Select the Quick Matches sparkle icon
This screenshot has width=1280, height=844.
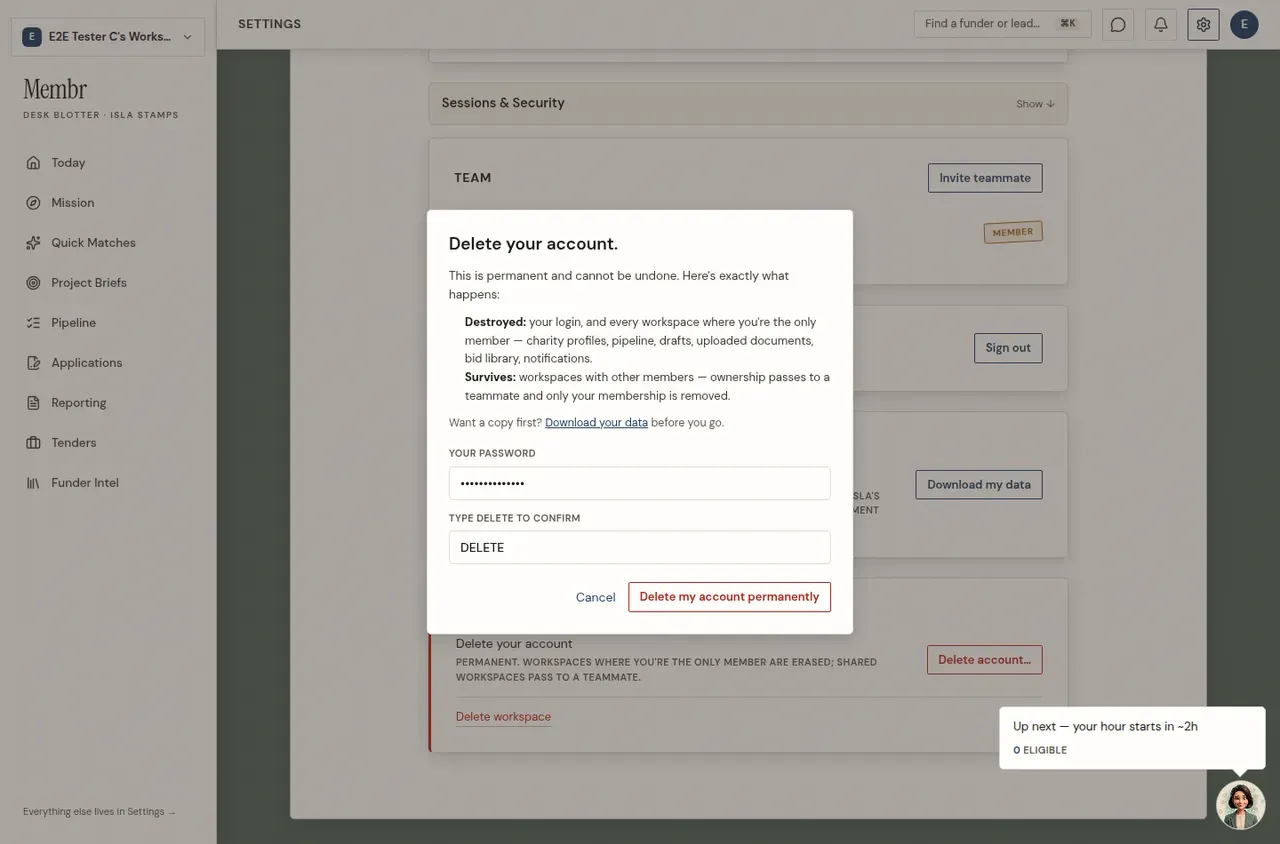tap(33, 243)
